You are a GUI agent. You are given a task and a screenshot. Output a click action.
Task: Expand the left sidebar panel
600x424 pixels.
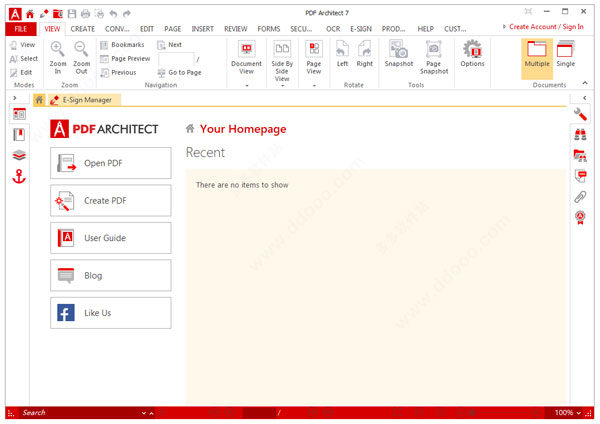coord(15,98)
